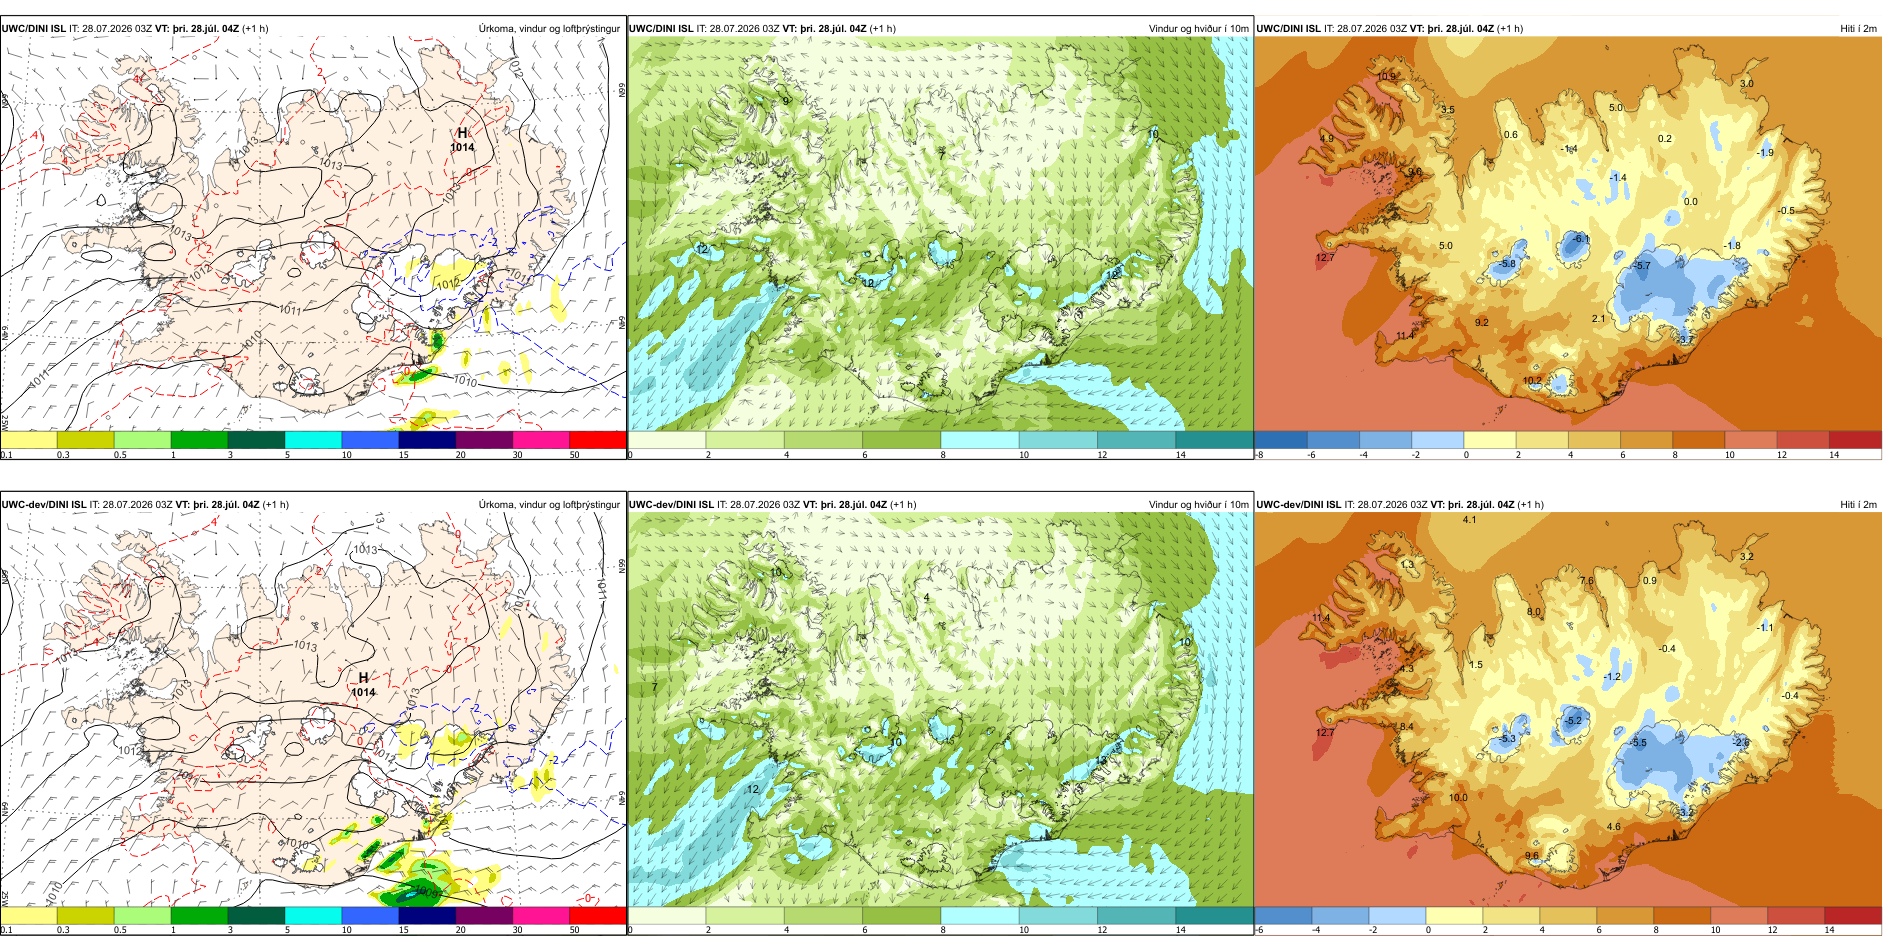Pick the pale 0–2 swatch in bottom wind legend
The image size is (1900, 950).
pos(667,916)
